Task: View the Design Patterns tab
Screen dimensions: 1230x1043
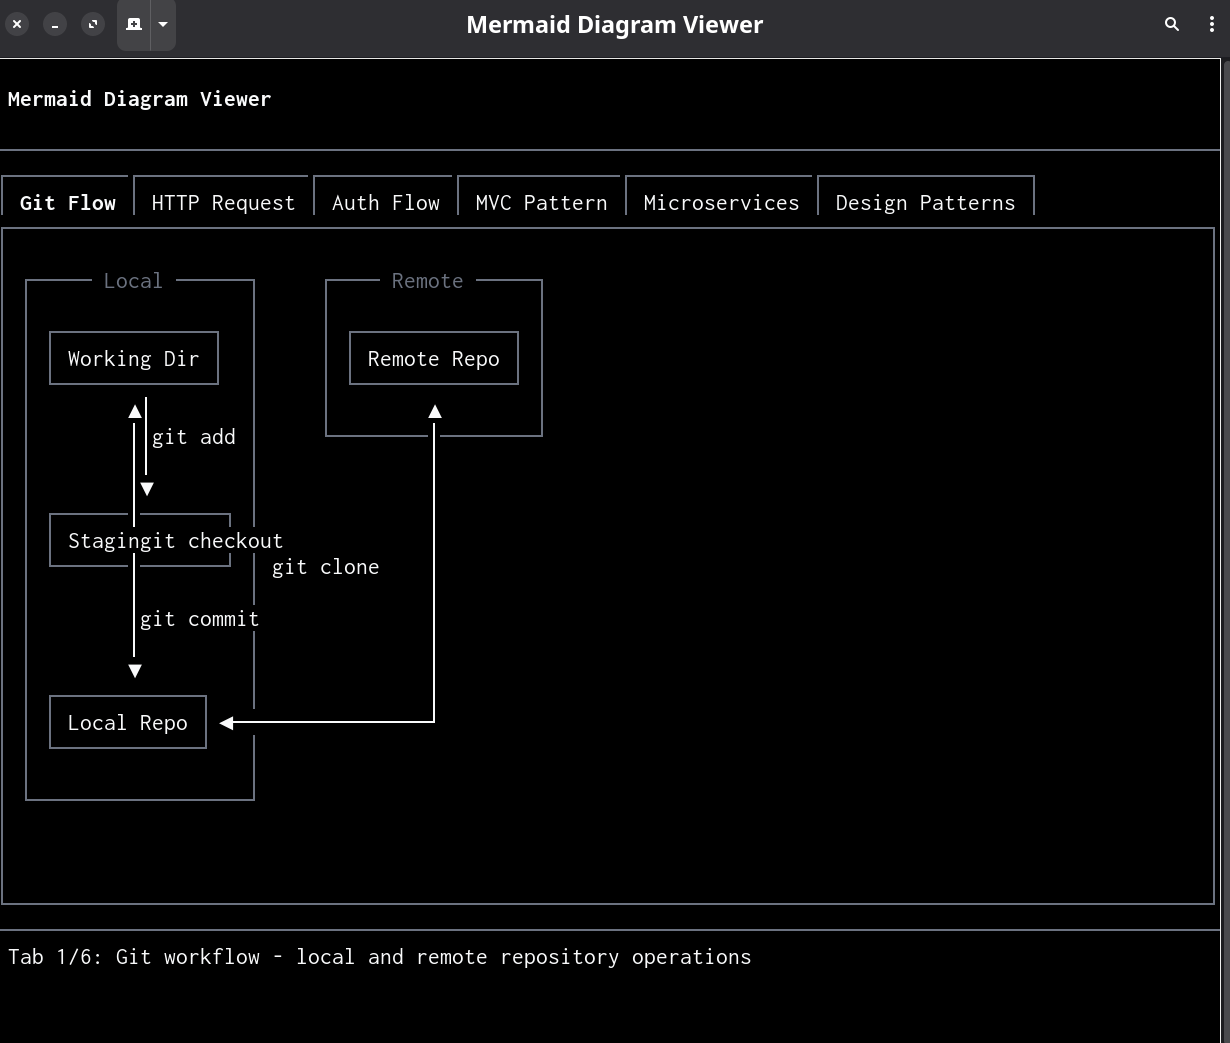Action: tap(925, 203)
